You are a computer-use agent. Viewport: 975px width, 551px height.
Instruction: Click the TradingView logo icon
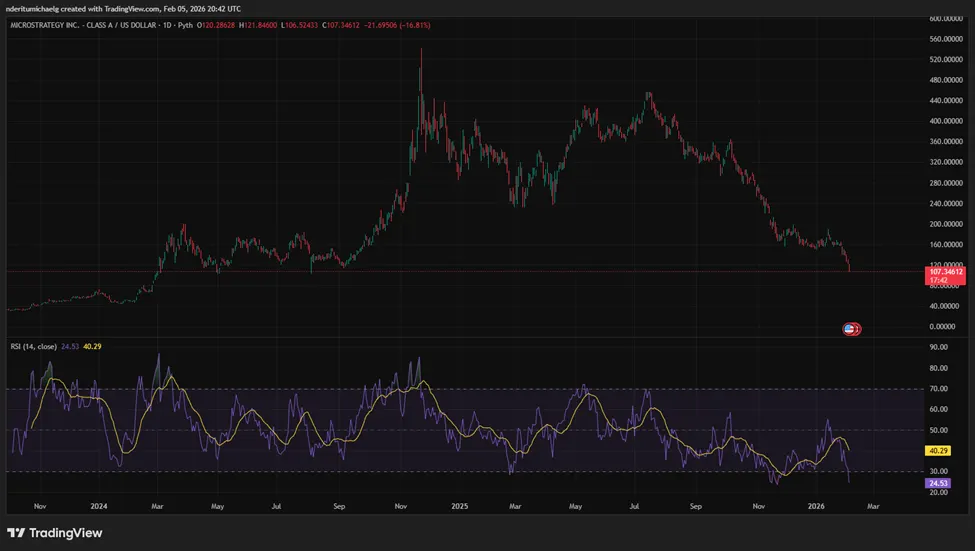click(18, 532)
